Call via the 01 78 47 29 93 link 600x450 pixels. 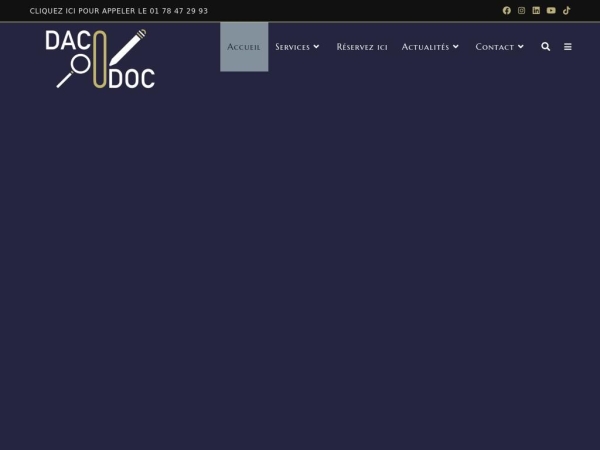[x=119, y=11]
